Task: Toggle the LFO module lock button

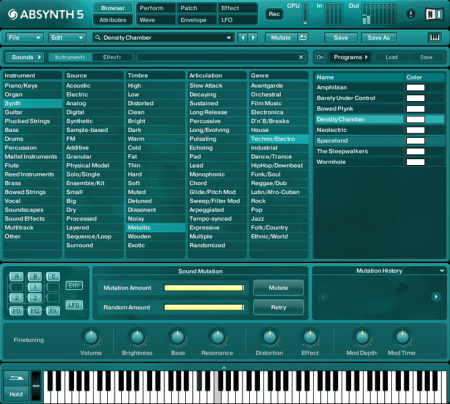Action: (74, 305)
